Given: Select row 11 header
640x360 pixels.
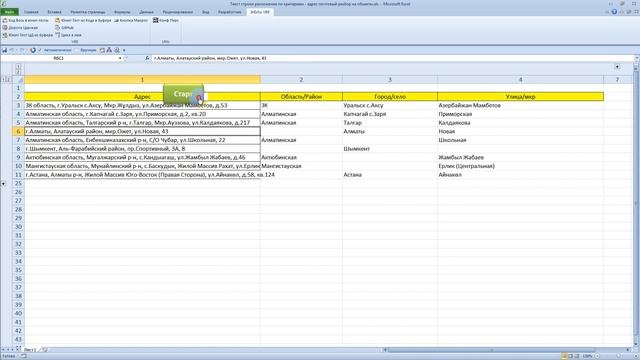Looking at the screenshot, I should pos(18,175).
